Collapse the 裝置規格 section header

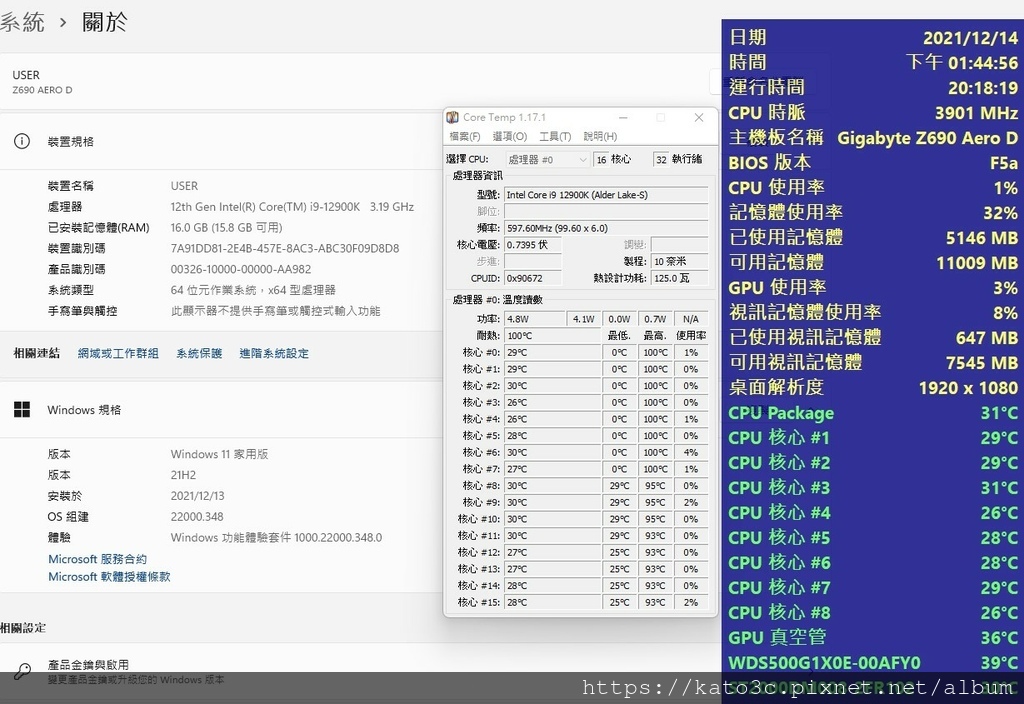click(x=359, y=141)
